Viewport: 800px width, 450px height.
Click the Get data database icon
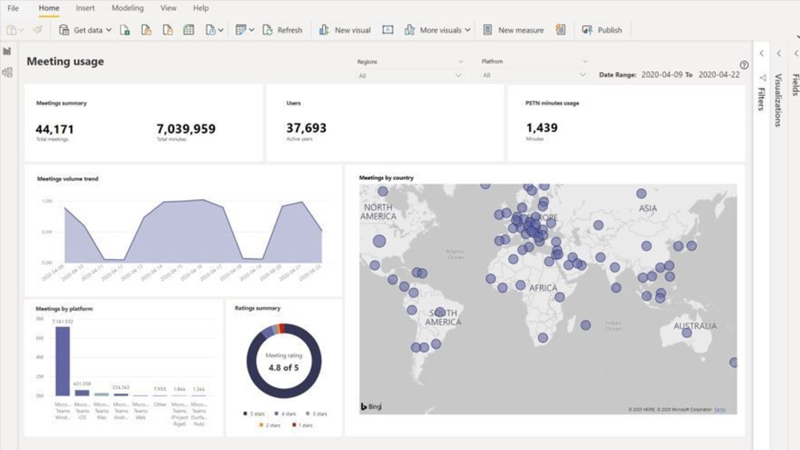click(x=64, y=30)
